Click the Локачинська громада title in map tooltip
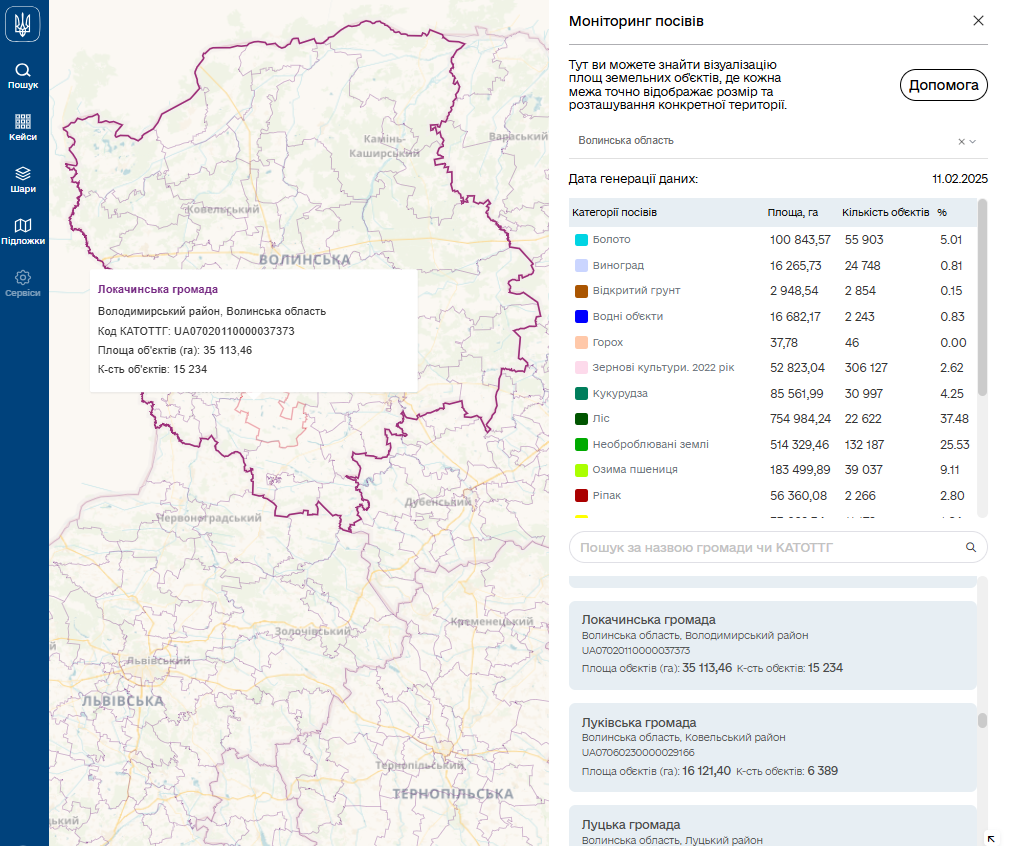This screenshot has width=1013, height=846. tap(158, 289)
